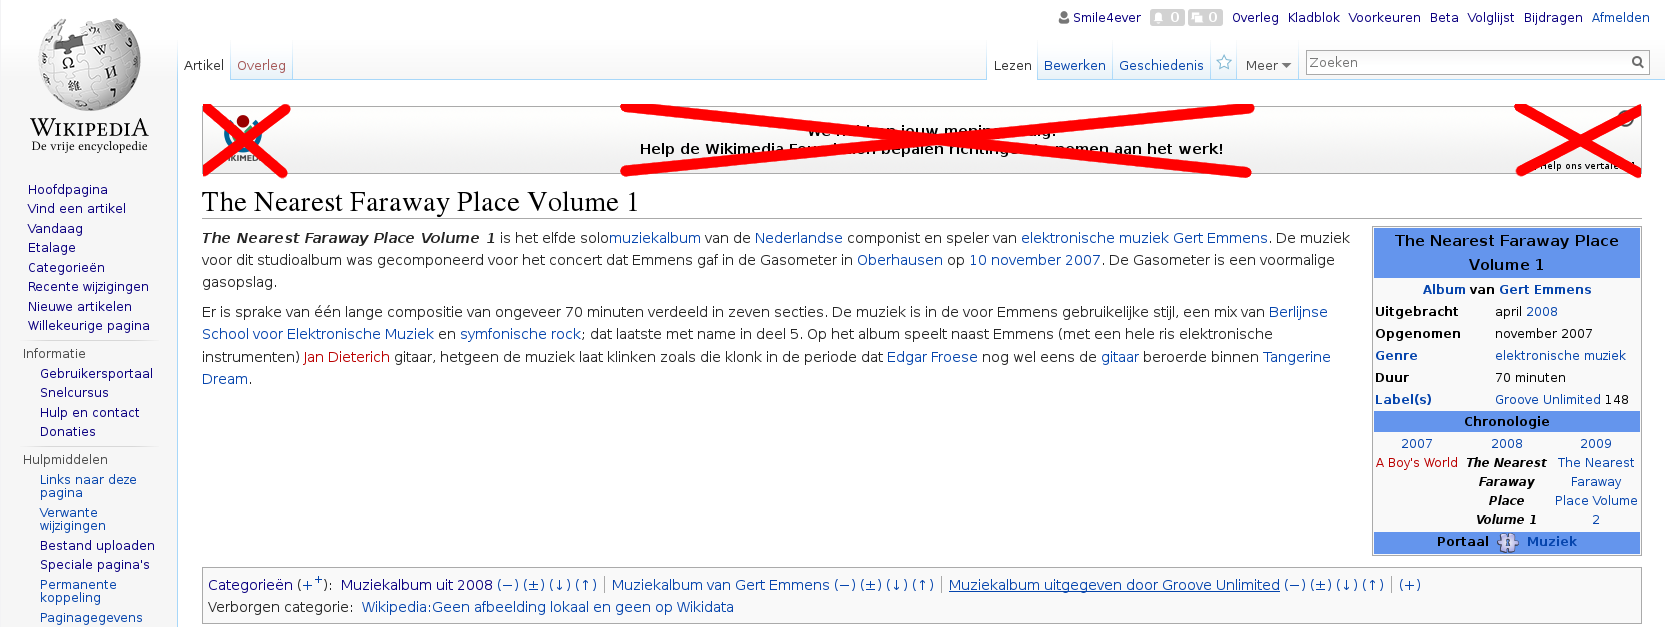Screen dimensions: 1665x627
Task: Open the alerts bell notification badge
Action: pos(1167,17)
